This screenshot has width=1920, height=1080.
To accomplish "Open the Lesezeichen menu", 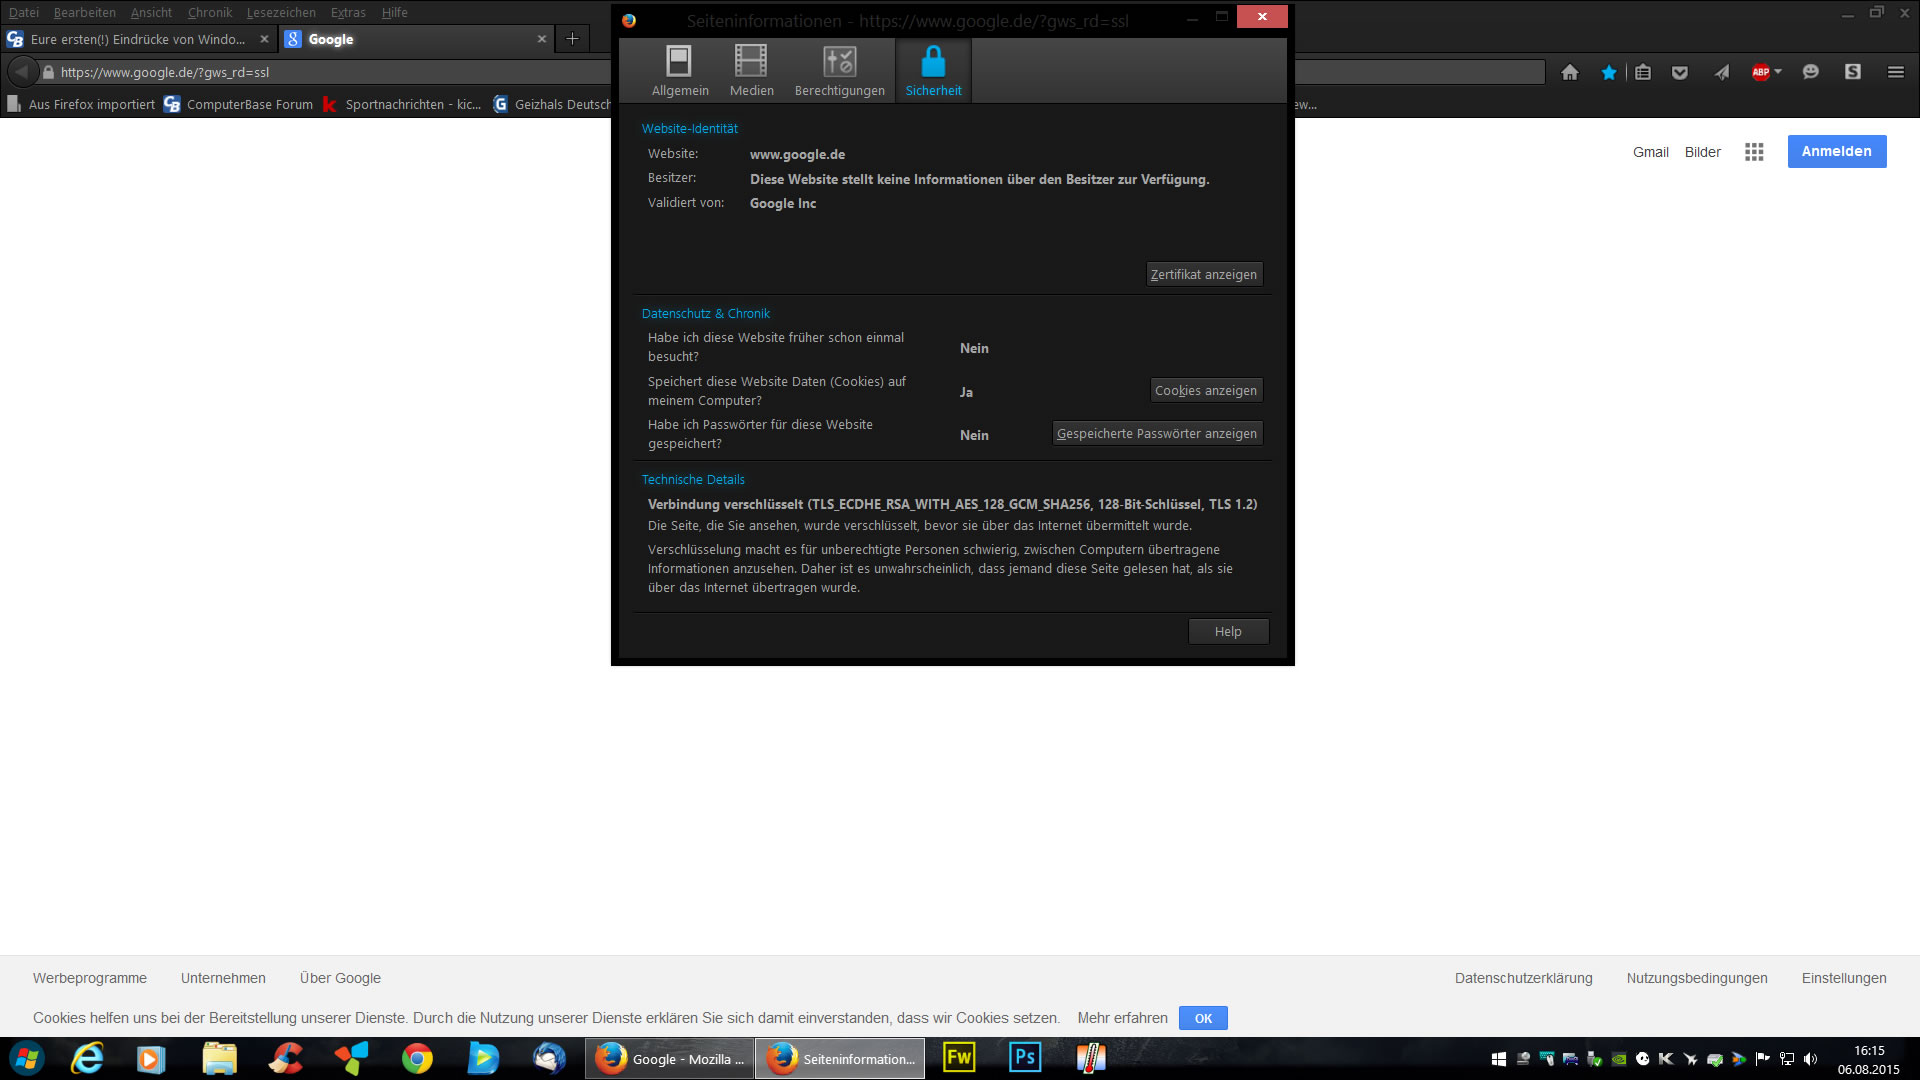I will 281,12.
